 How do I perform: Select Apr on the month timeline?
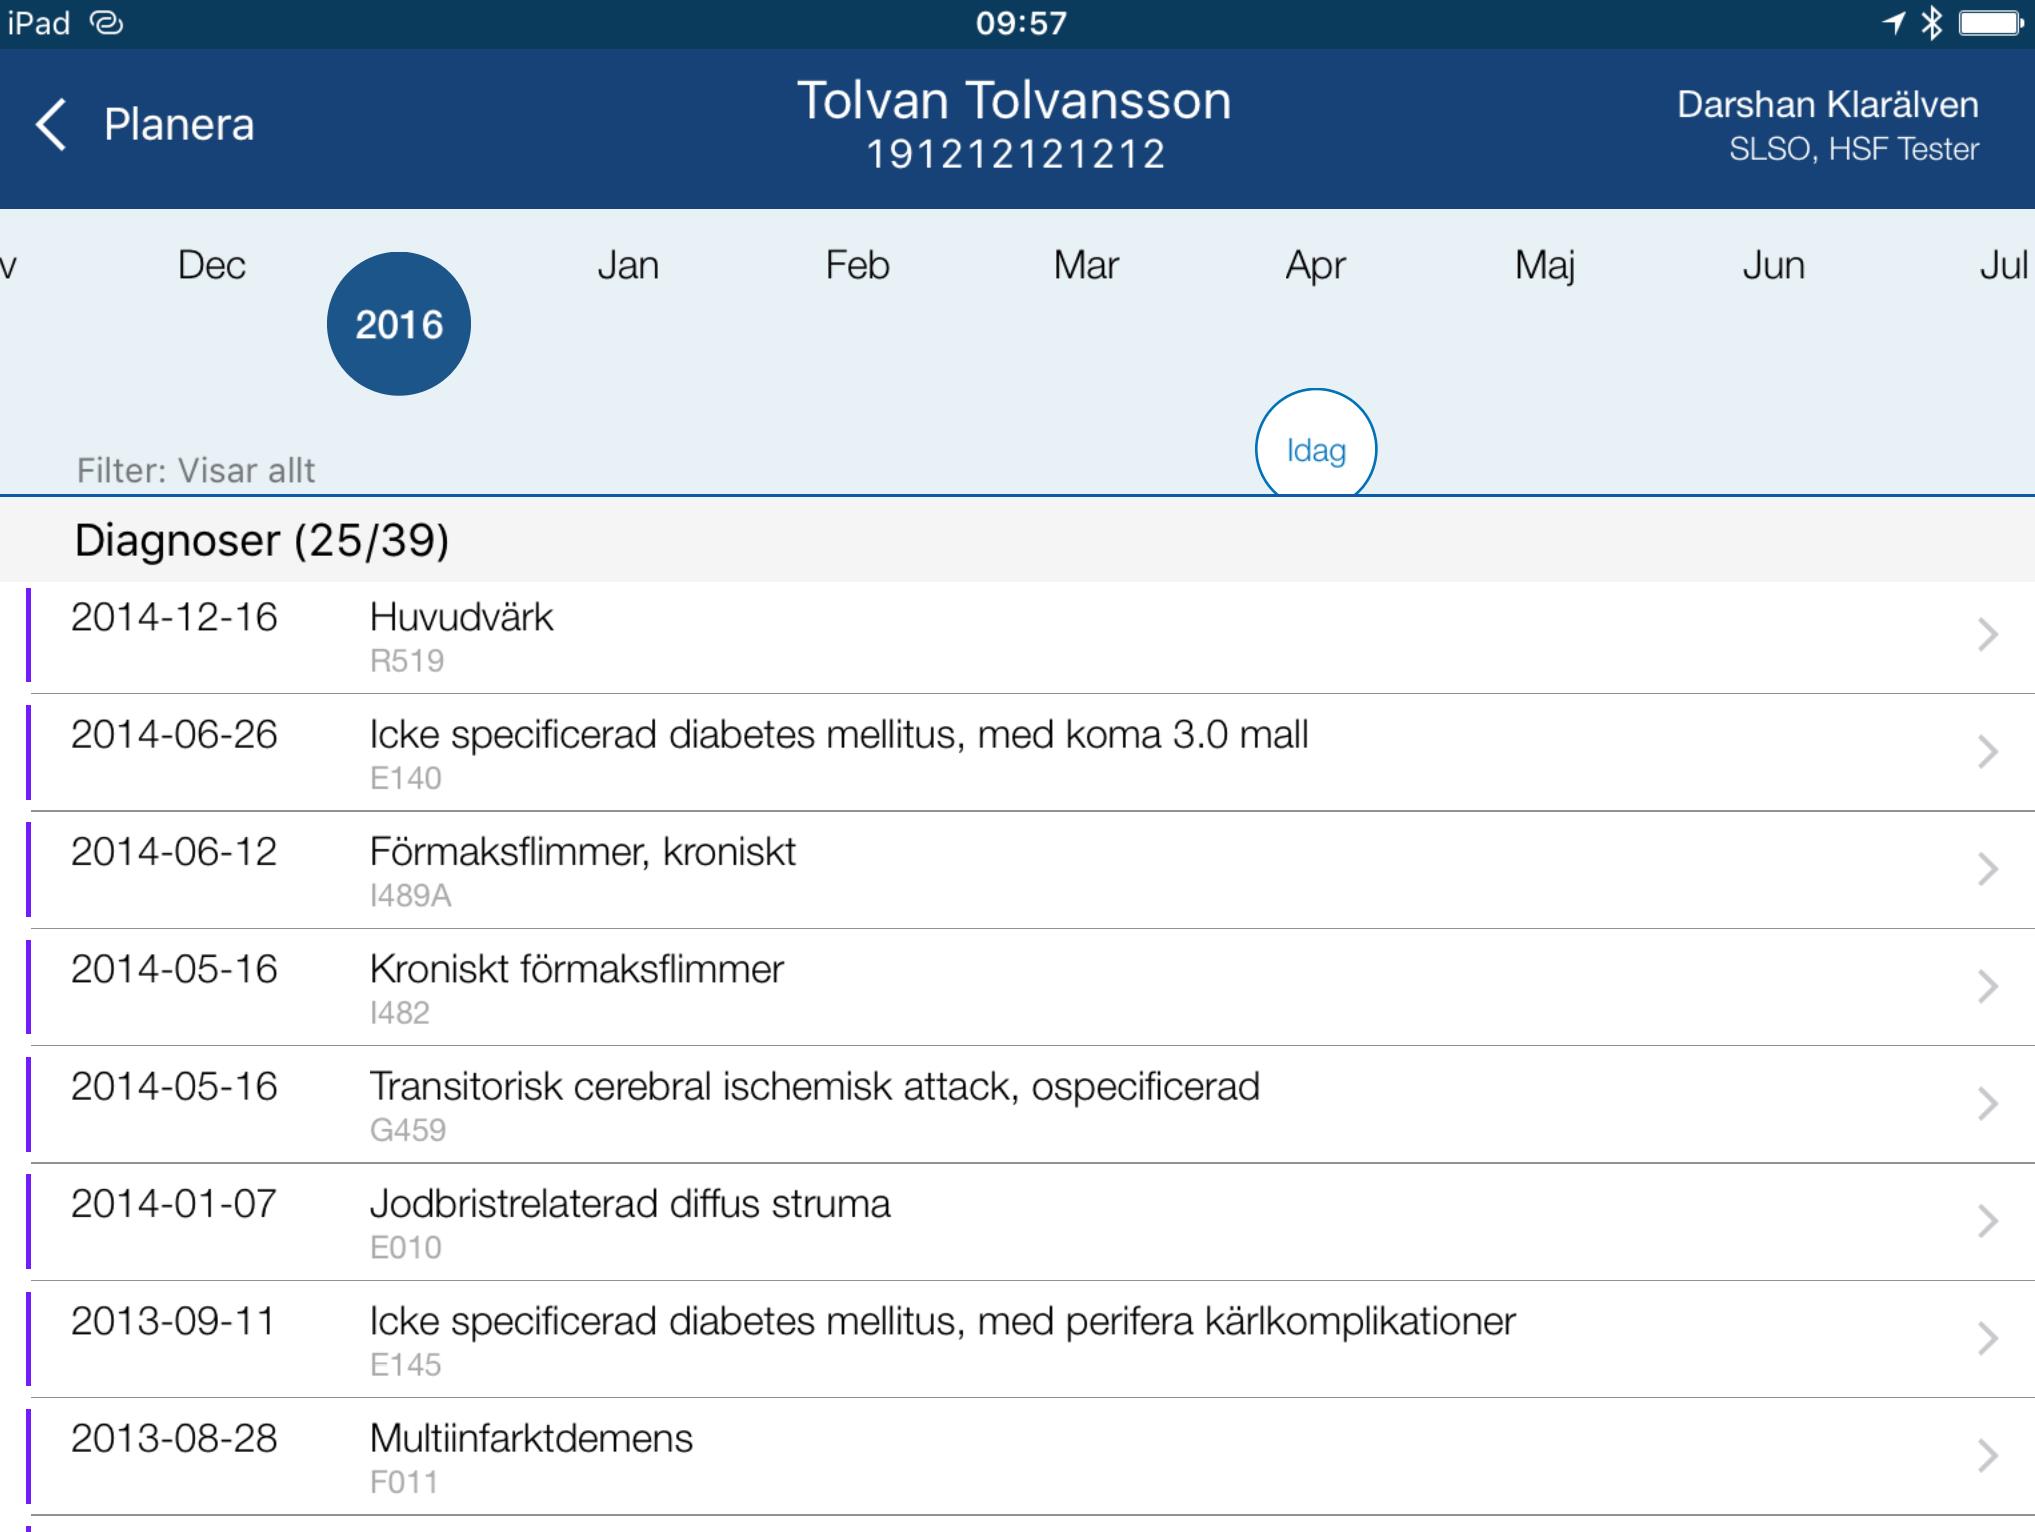click(1315, 266)
